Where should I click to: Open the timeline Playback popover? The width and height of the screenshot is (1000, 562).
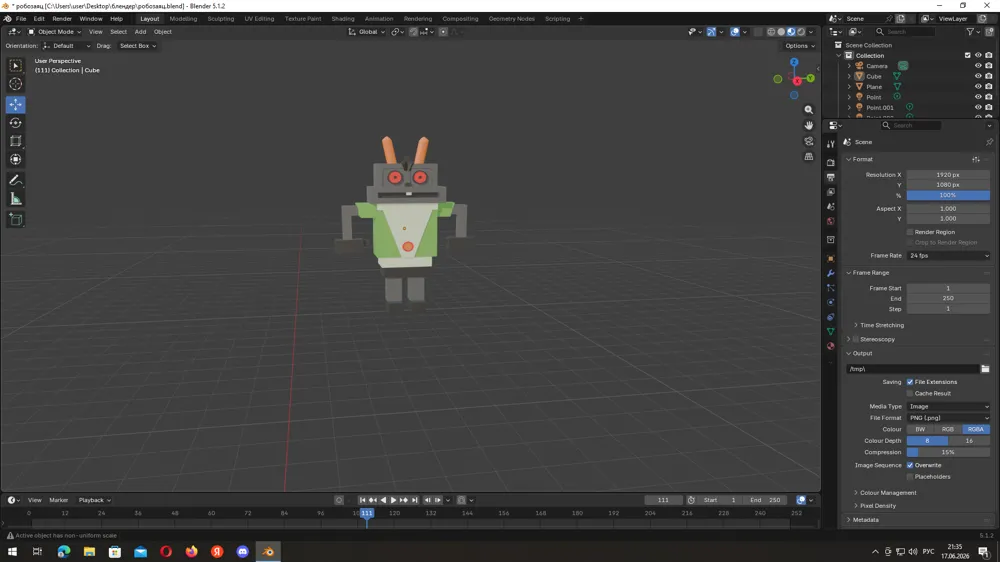coord(94,500)
